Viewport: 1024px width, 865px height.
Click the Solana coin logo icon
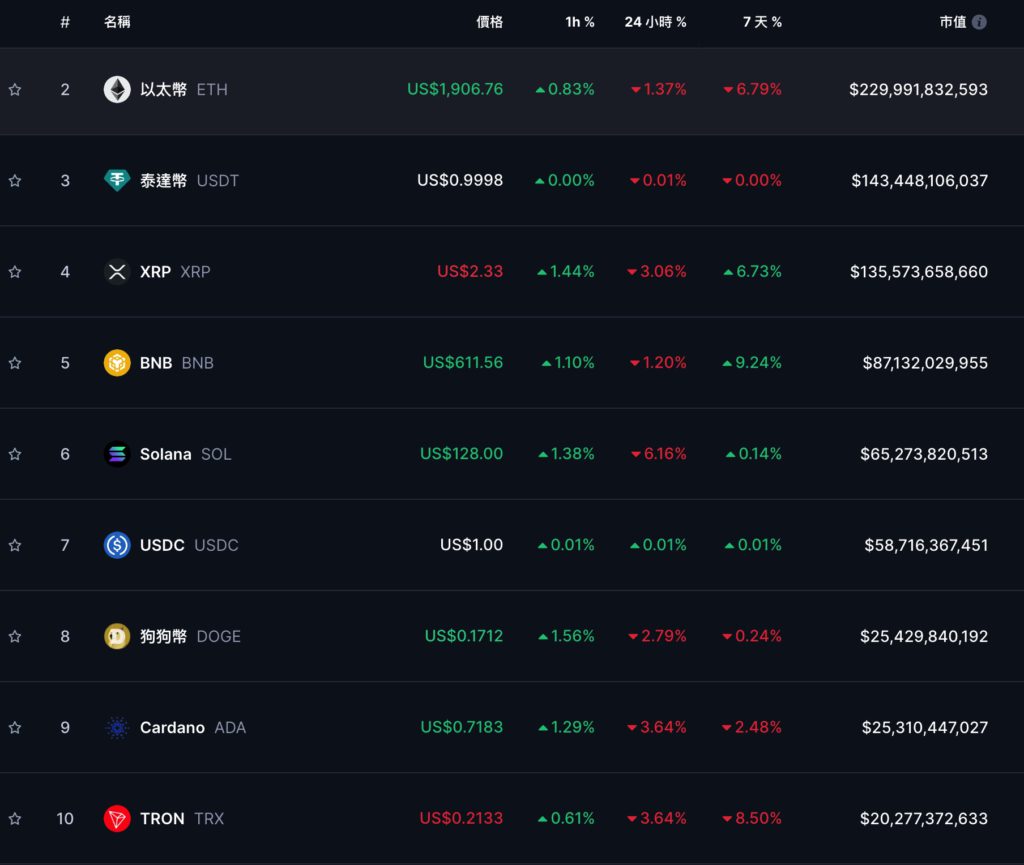[x=117, y=454]
